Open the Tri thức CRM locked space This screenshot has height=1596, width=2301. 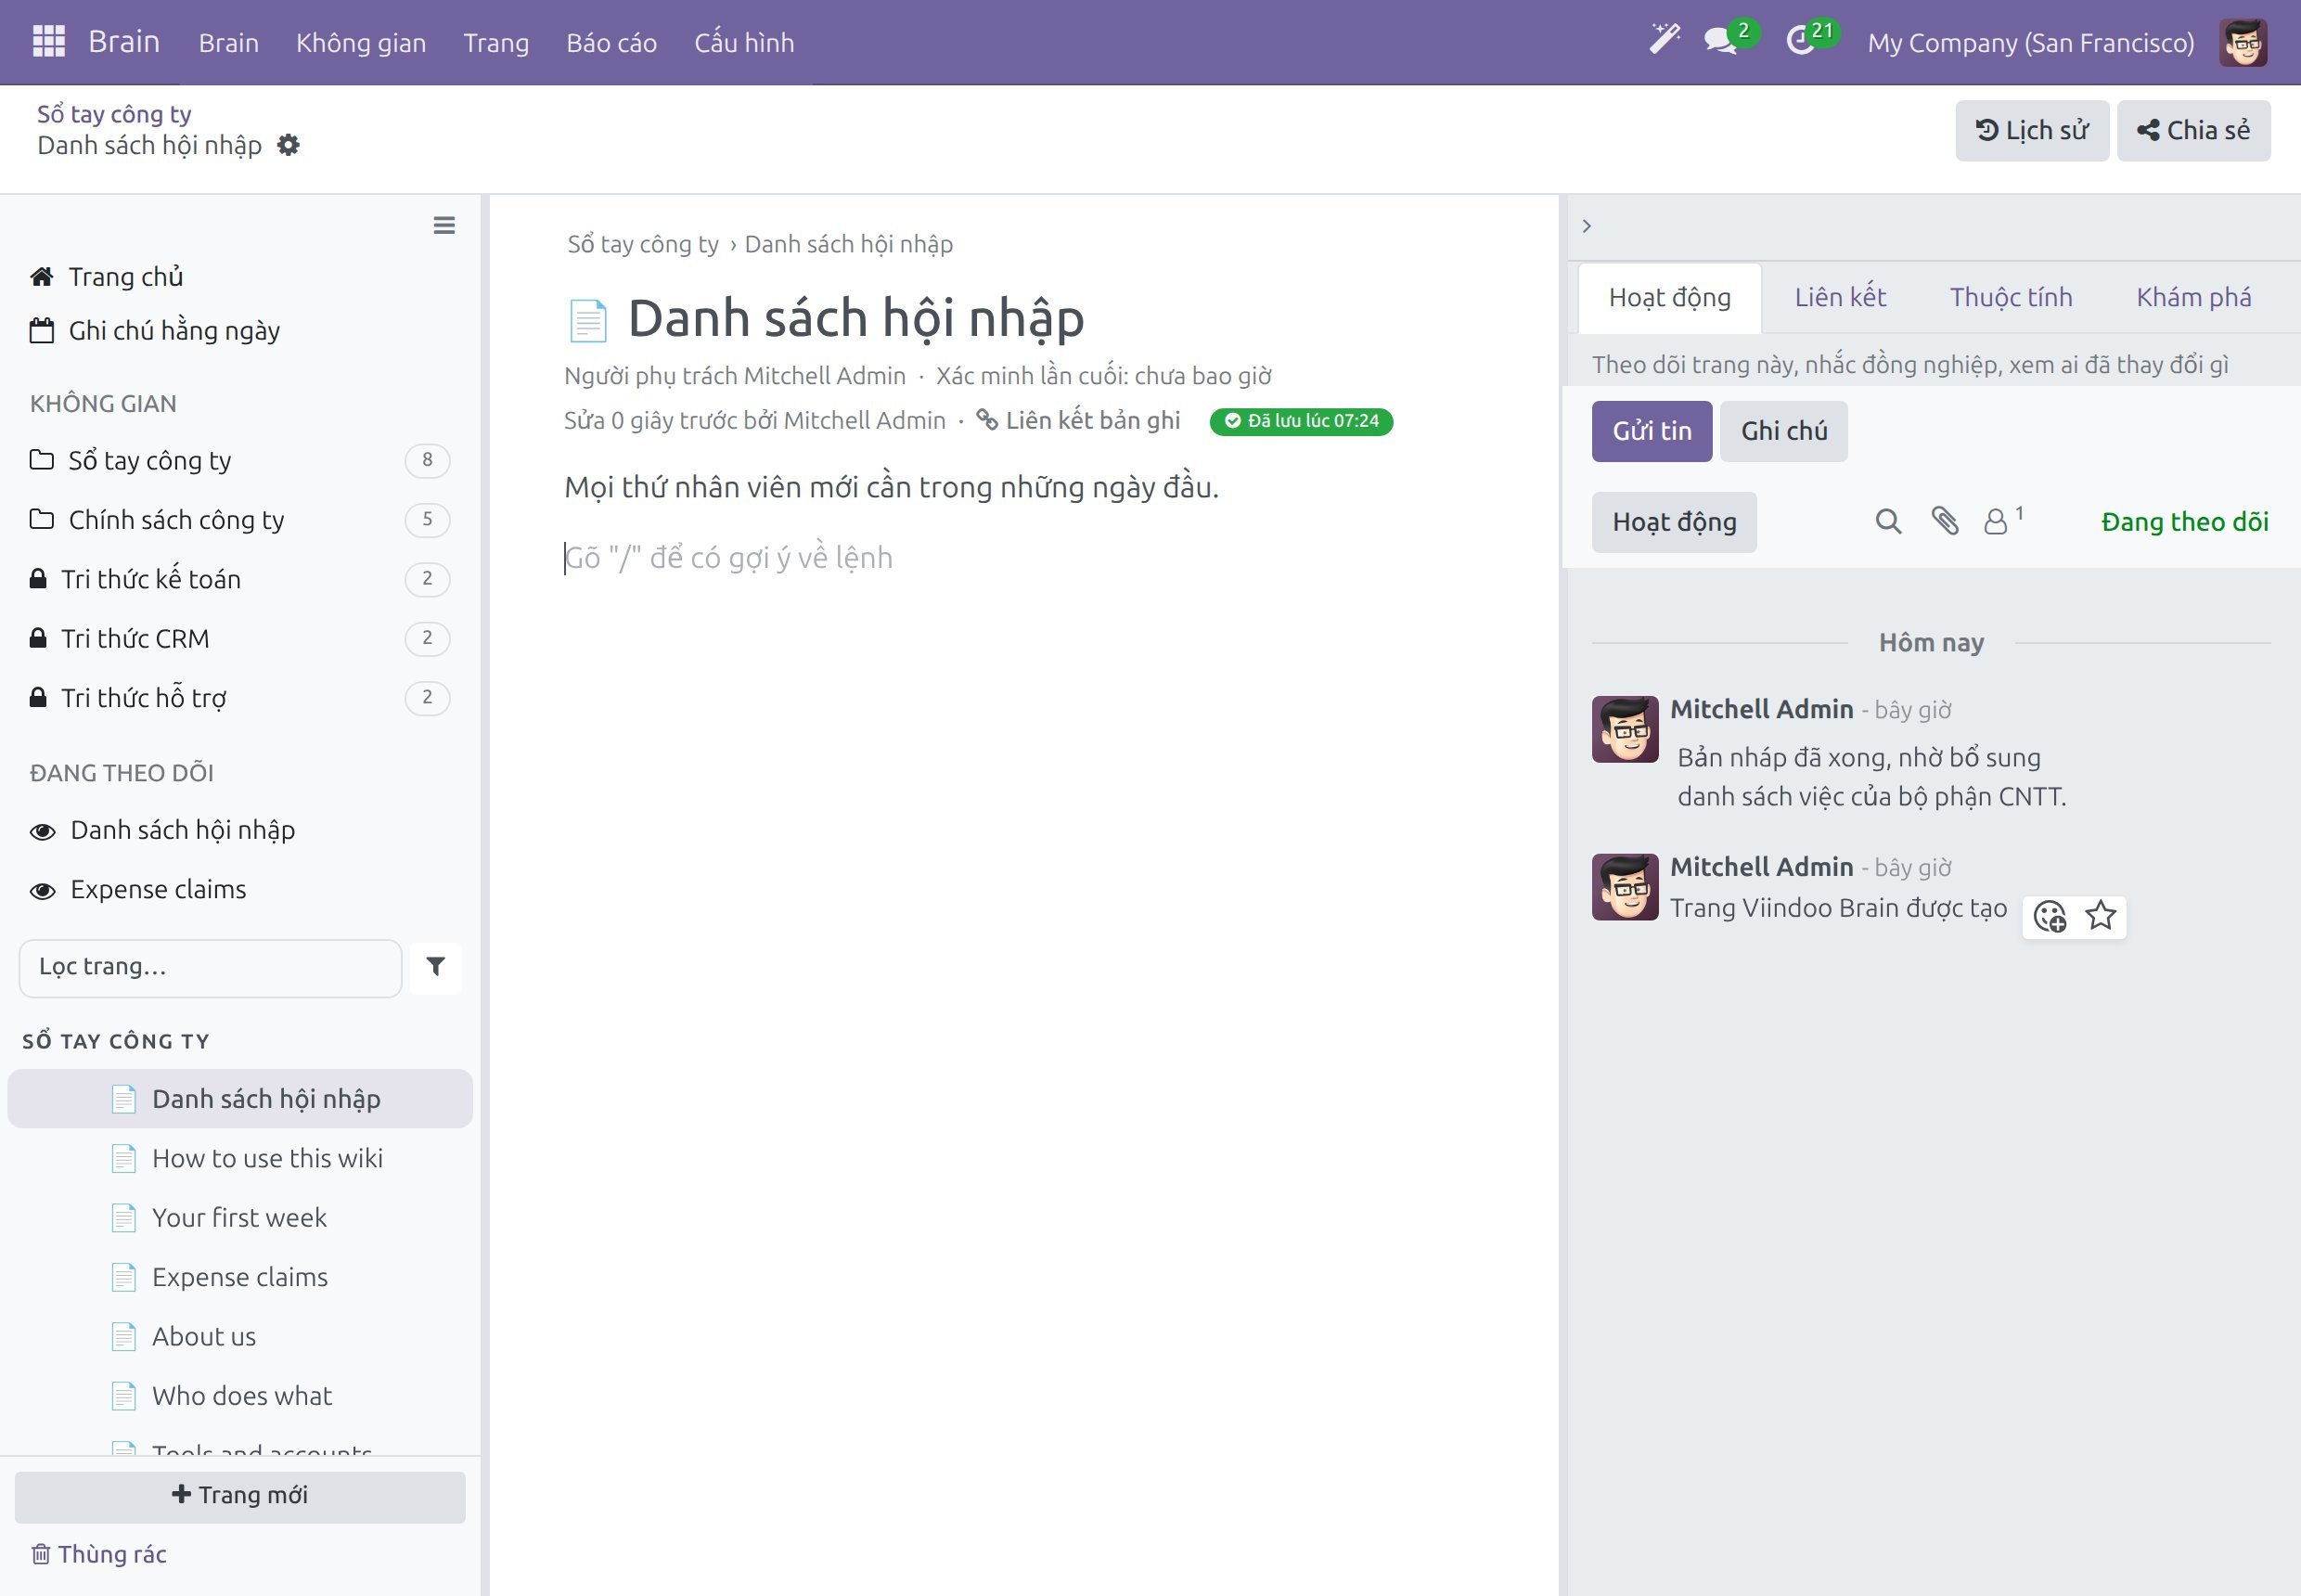point(240,639)
